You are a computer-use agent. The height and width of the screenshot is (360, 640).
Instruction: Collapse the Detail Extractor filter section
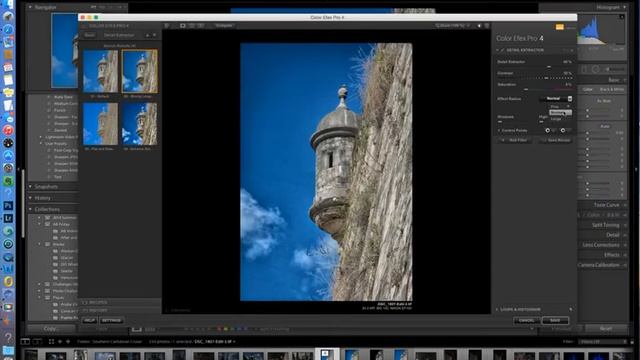[498, 50]
